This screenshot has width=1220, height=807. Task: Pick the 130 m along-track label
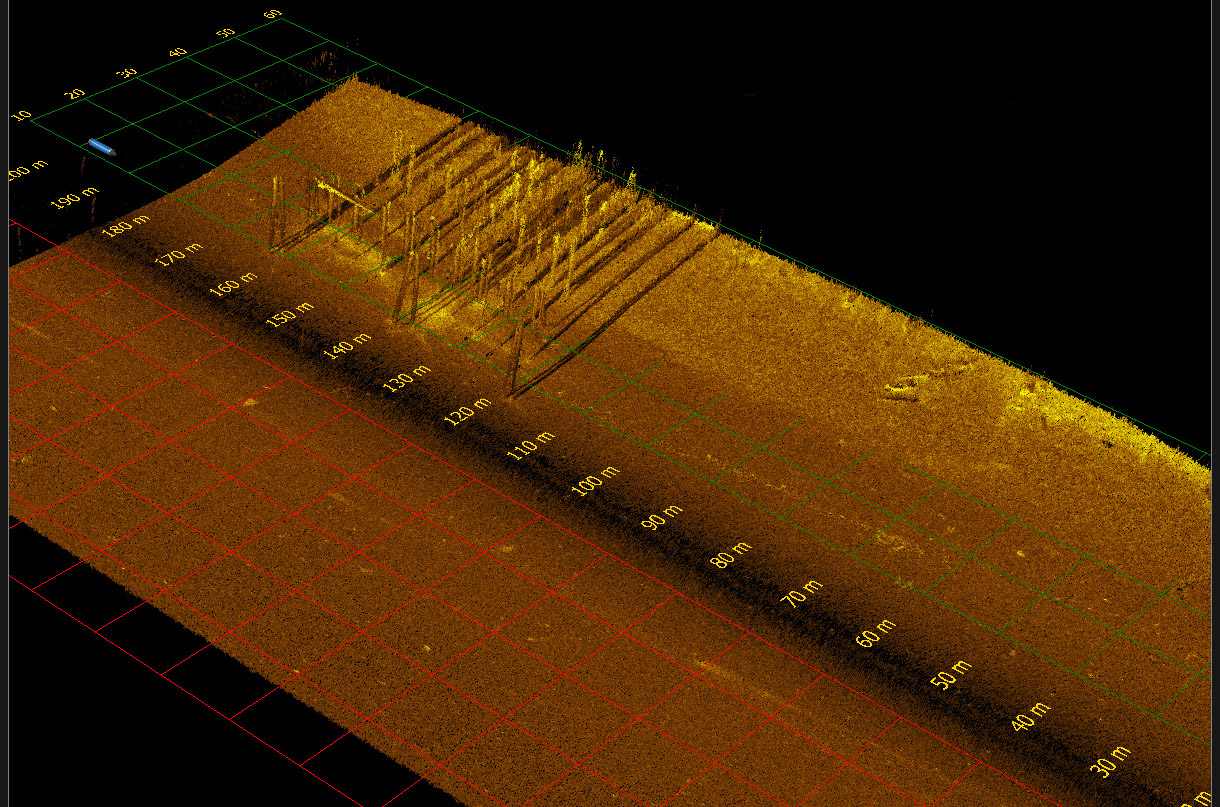(407, 377)
